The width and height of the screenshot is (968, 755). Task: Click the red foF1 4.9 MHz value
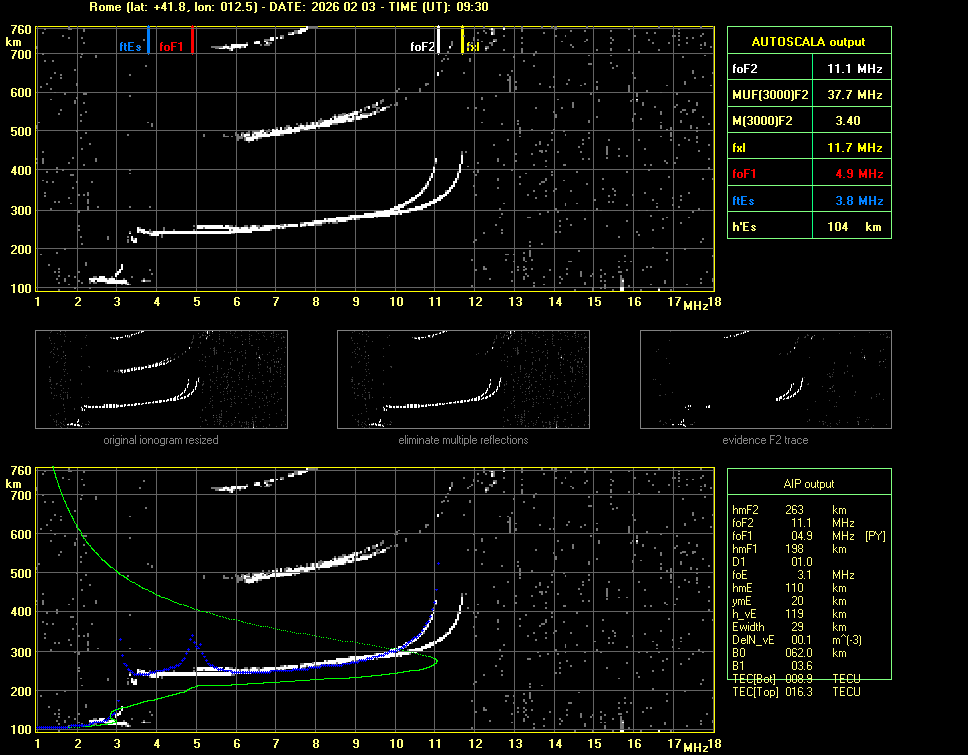click(853, 174)
